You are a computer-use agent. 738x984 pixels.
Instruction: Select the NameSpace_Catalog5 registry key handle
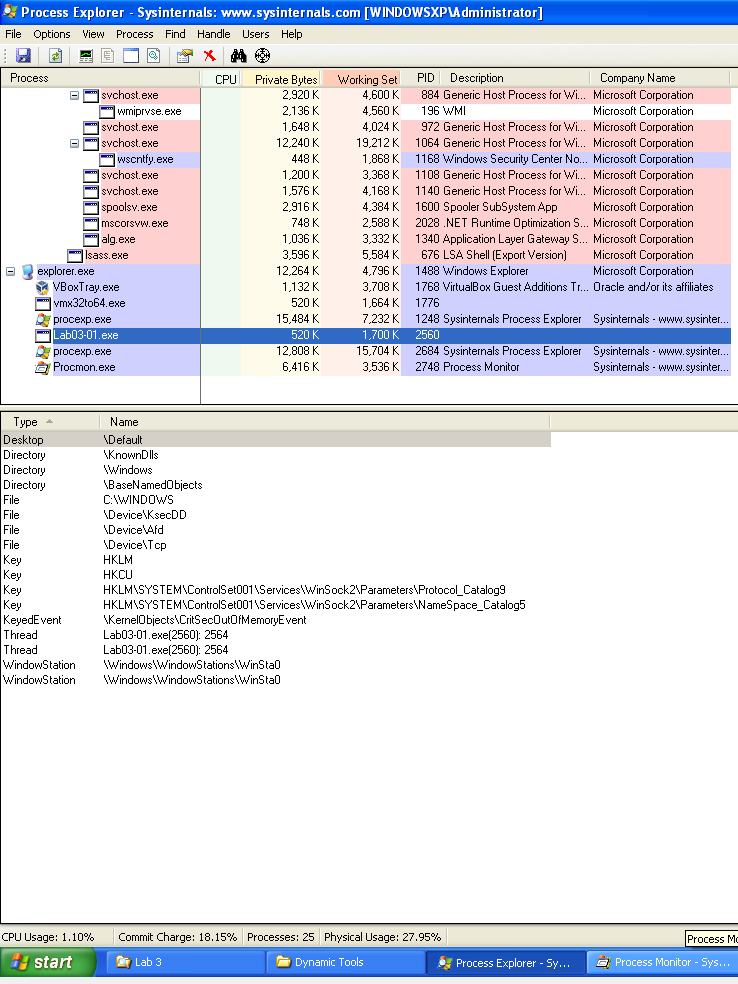275,605
